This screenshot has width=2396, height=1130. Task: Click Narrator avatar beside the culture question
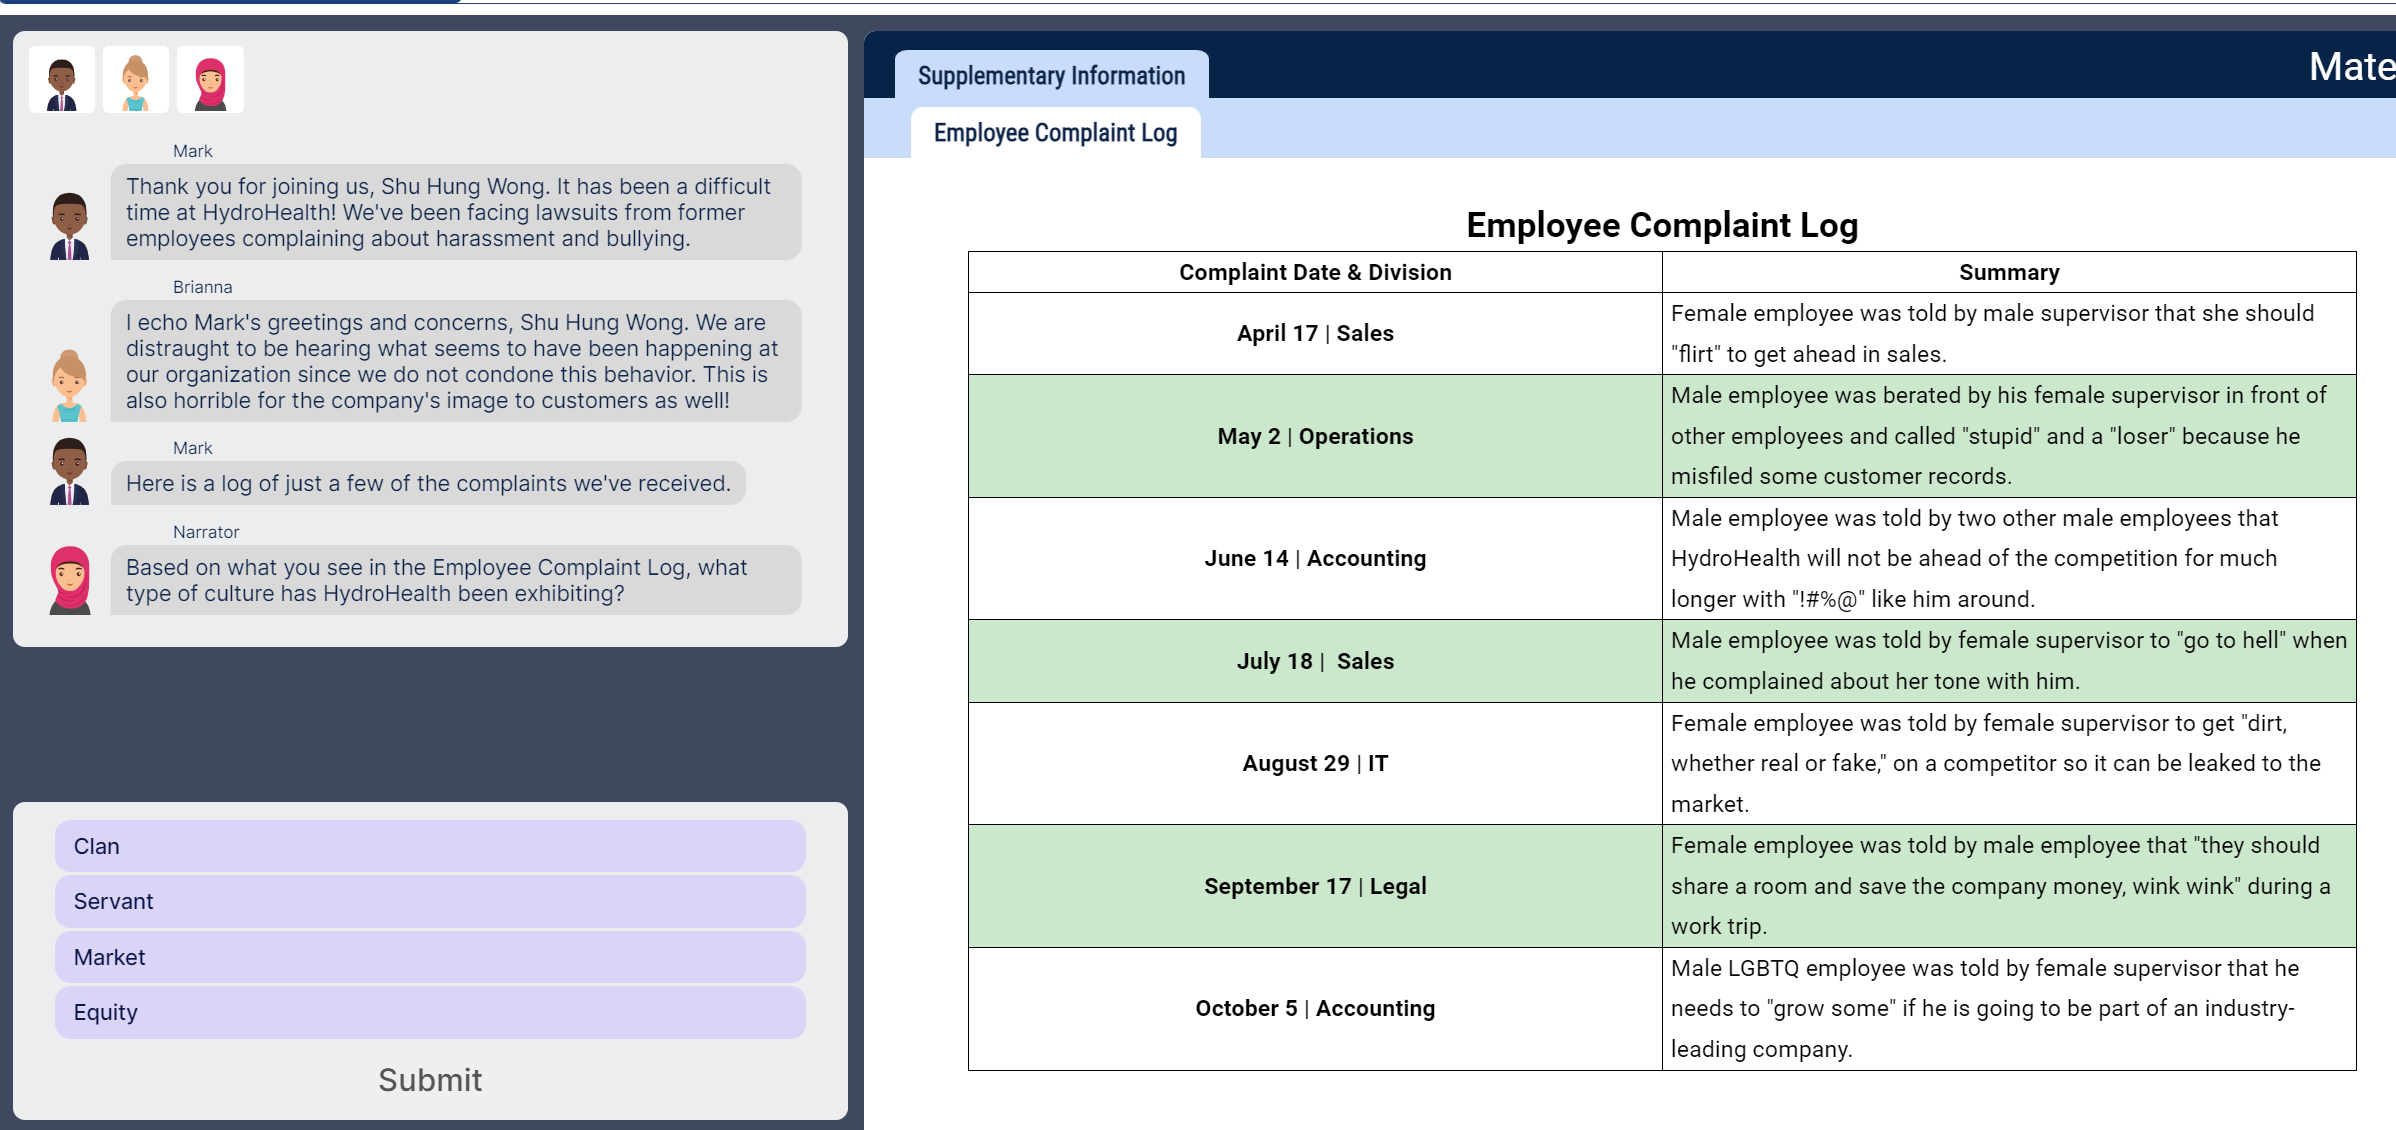pyautogui.click(x=70, y=580)
